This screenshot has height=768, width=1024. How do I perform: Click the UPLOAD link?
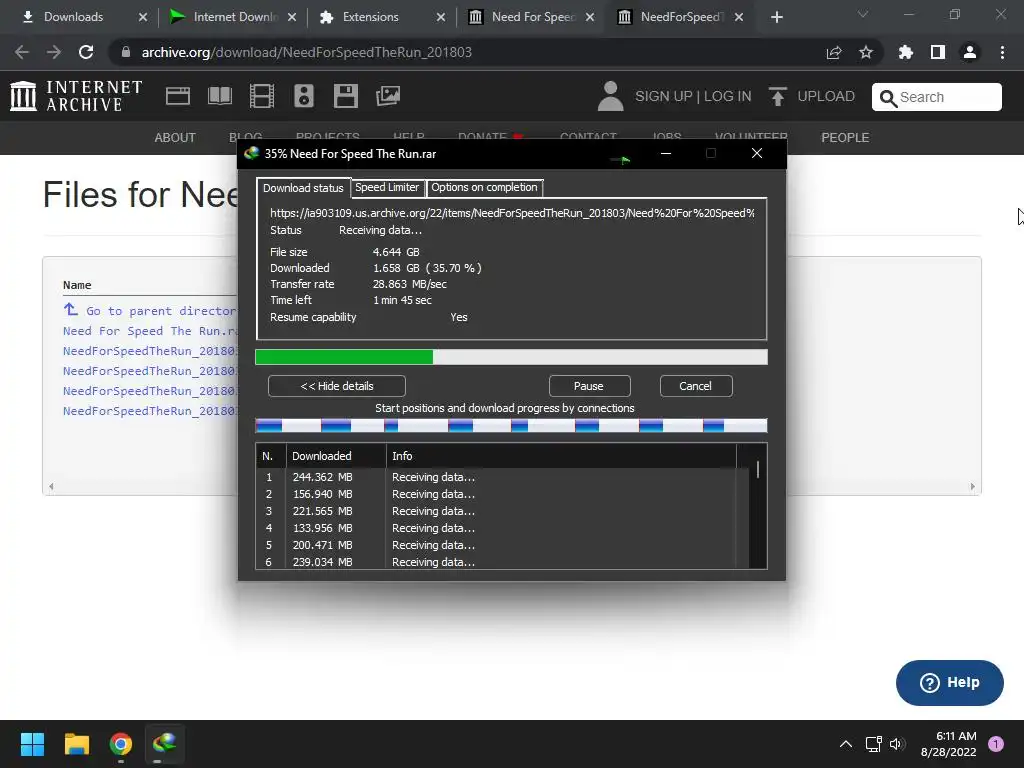click(x=826, y=96)
